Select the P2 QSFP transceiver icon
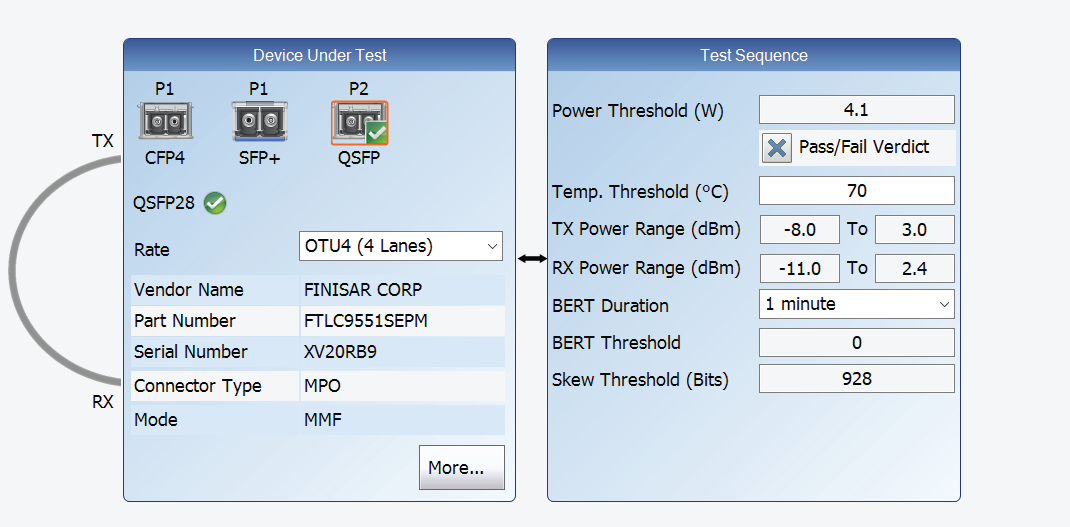The image size is (1070, 527). pos(359,123)
